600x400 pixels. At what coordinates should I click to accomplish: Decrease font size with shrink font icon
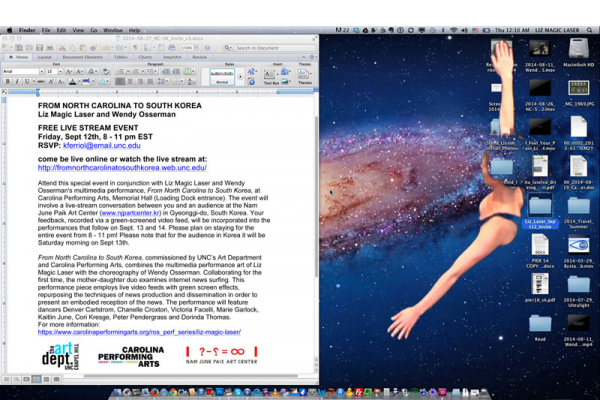[x=79, y=72]
